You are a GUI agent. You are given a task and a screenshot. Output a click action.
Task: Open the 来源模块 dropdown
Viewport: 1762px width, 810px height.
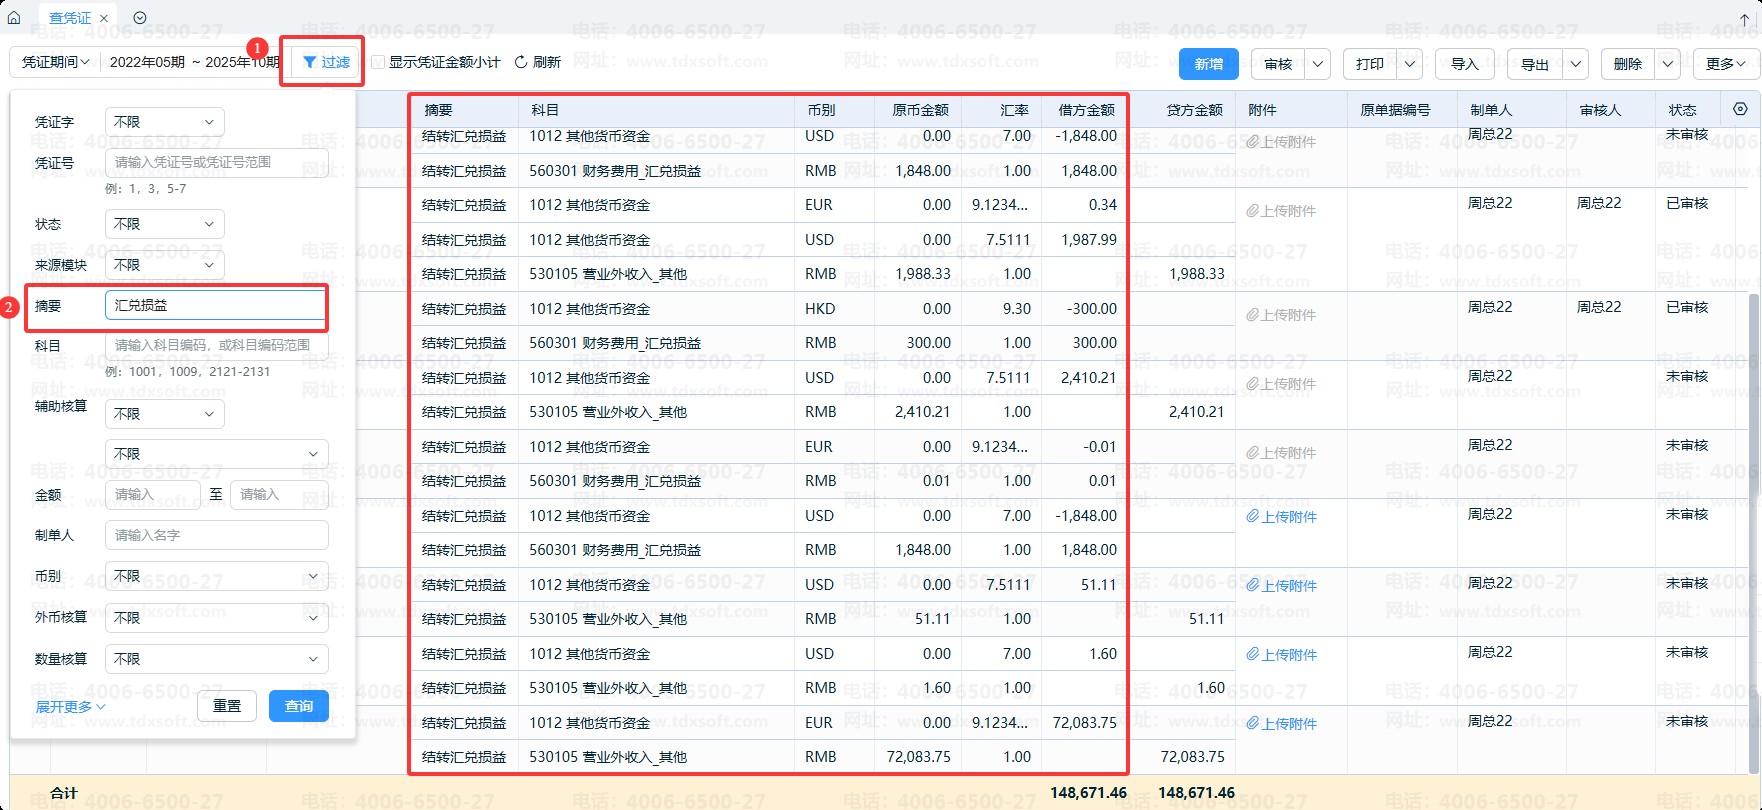tap(165, 265)
